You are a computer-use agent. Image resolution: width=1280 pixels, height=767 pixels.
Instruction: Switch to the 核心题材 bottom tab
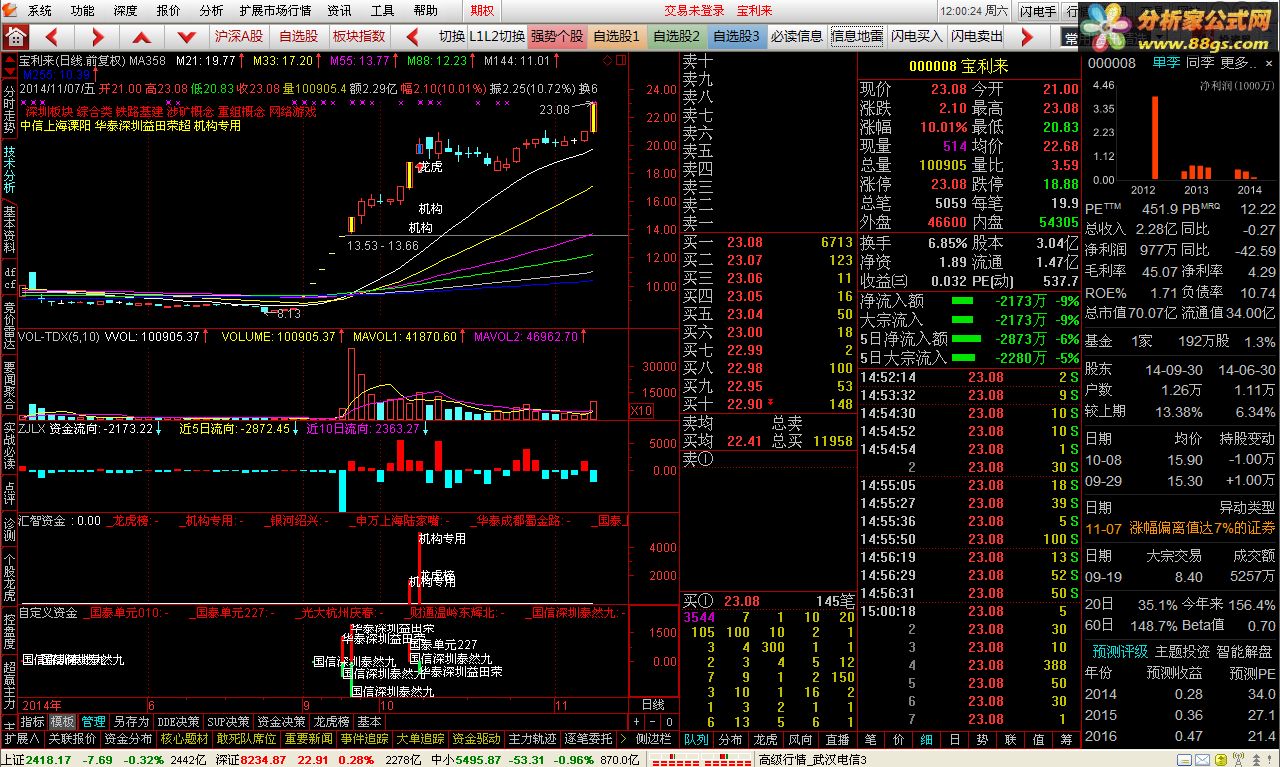pos(184,739)
